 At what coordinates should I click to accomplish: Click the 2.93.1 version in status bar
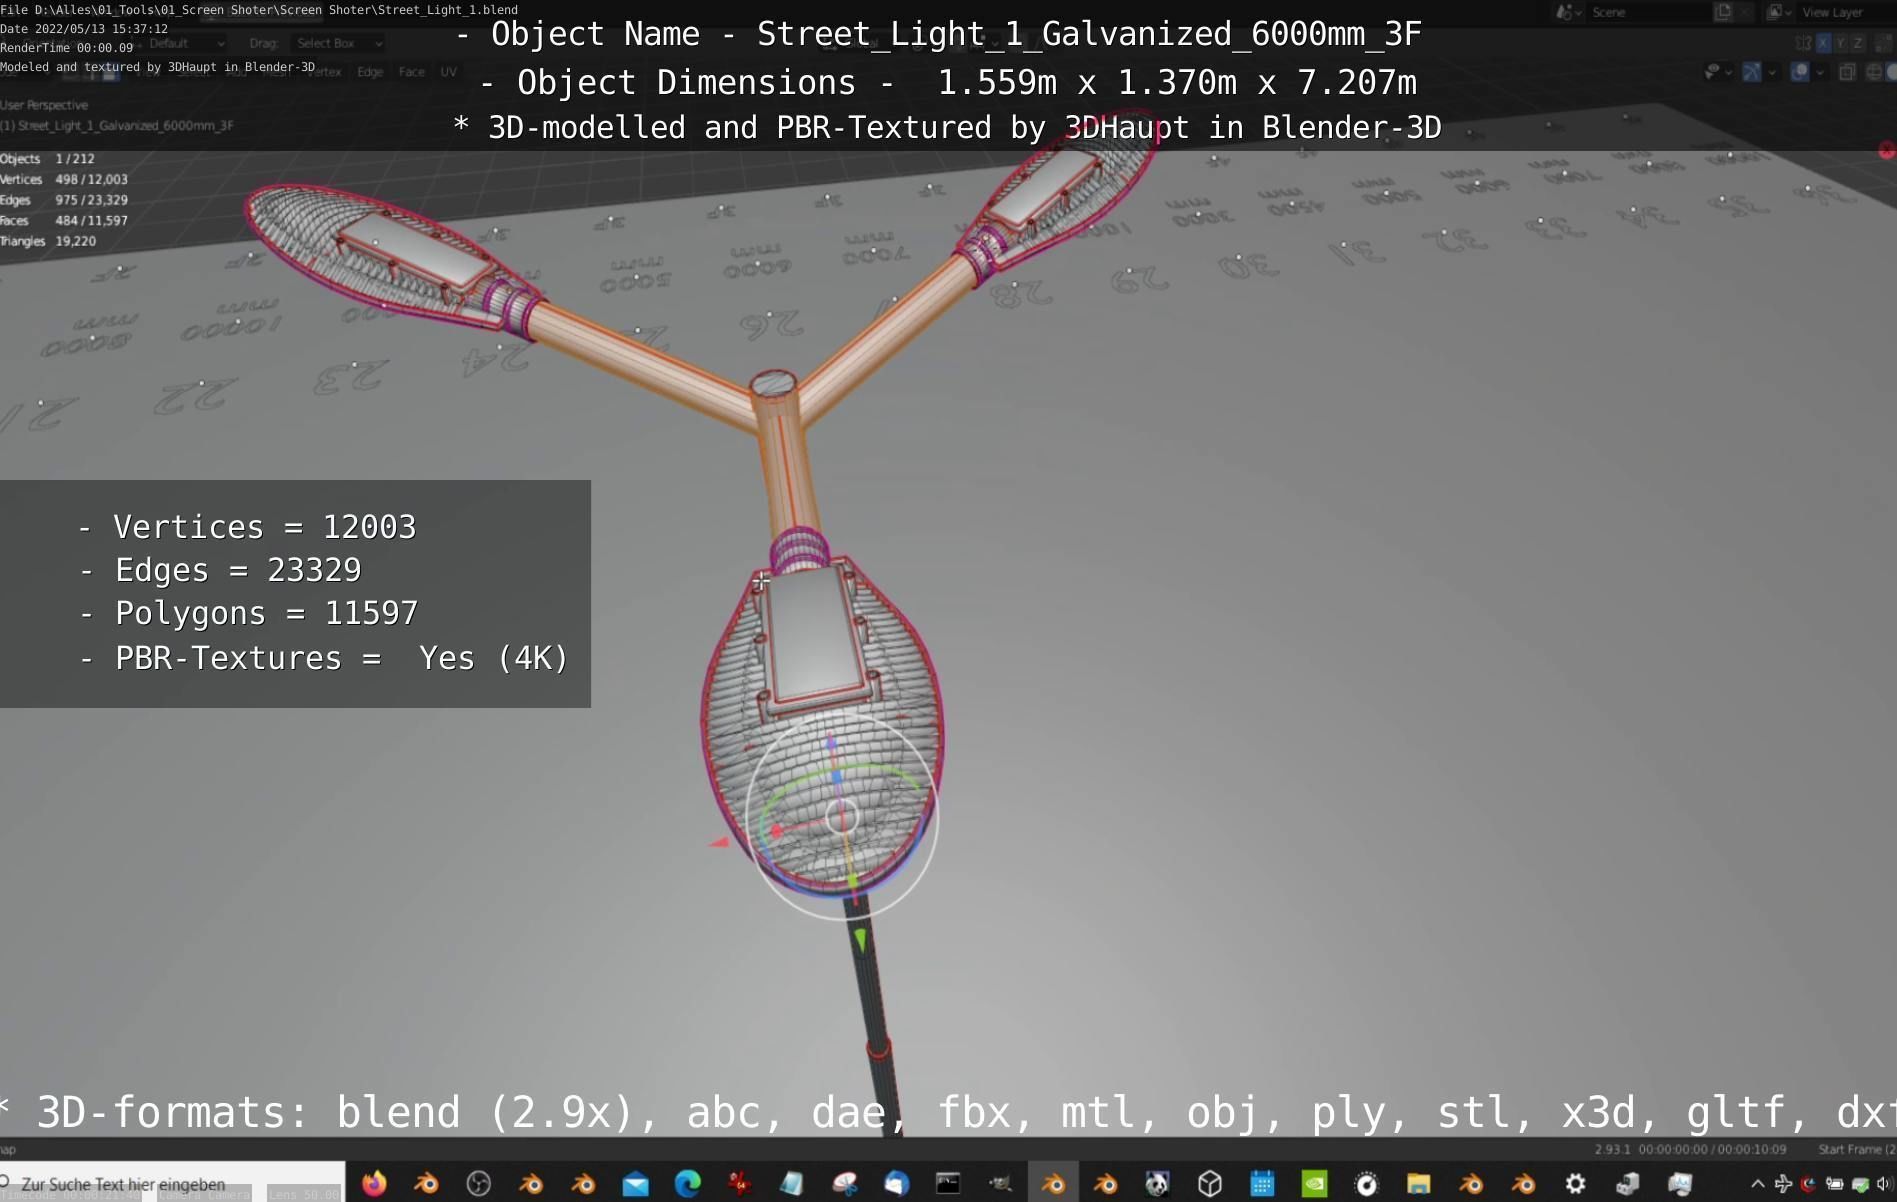pos(1612,1150)
